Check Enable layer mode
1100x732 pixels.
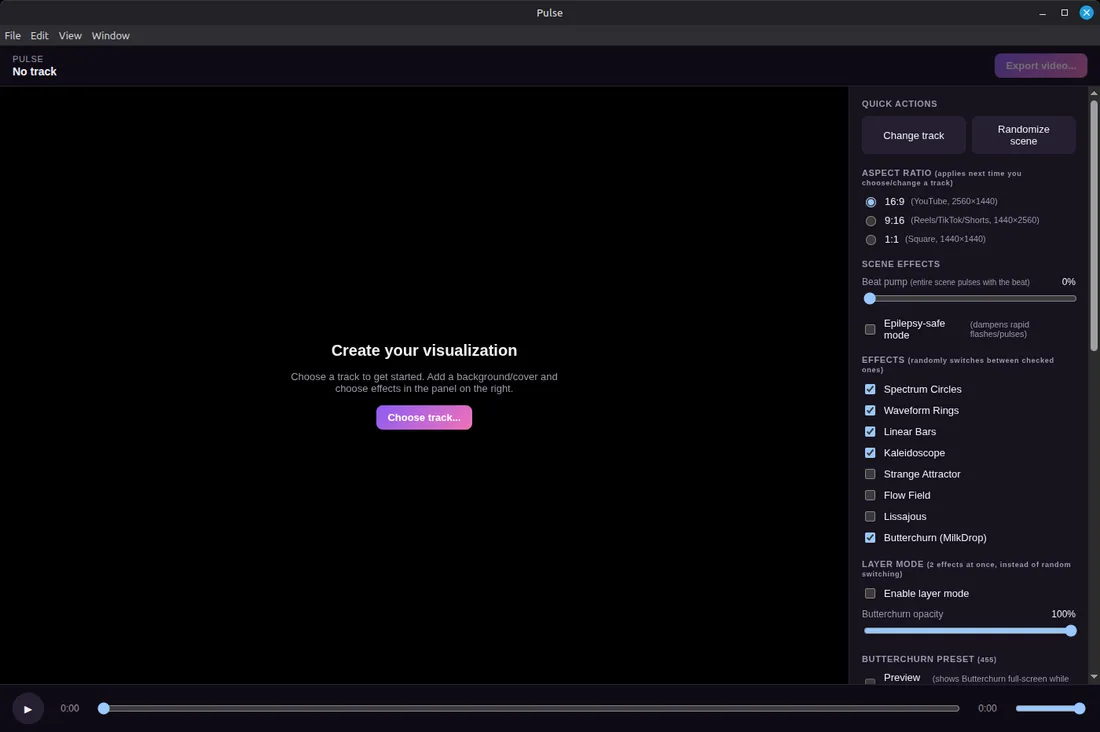point(870,594)
